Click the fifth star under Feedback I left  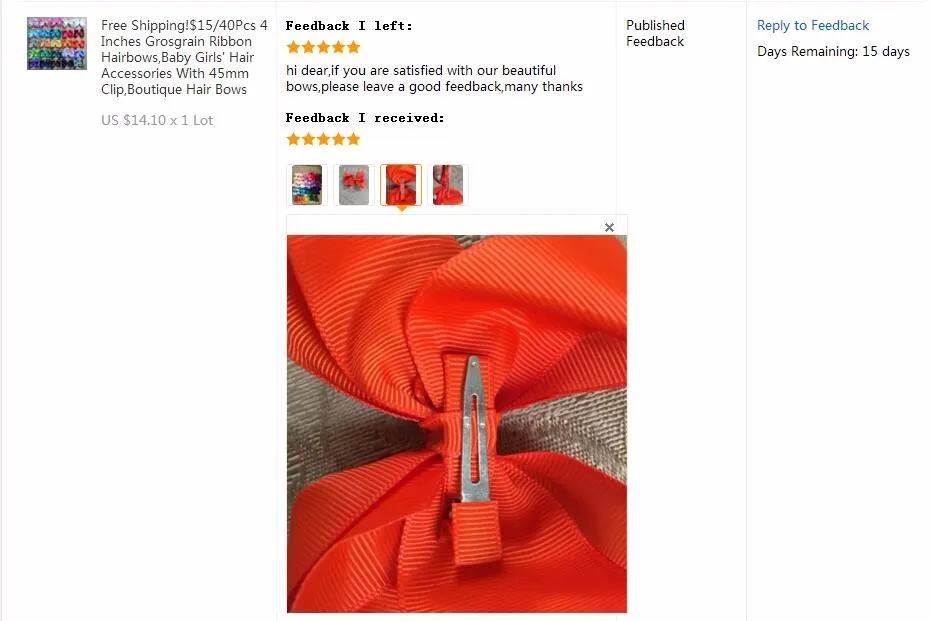354,47
